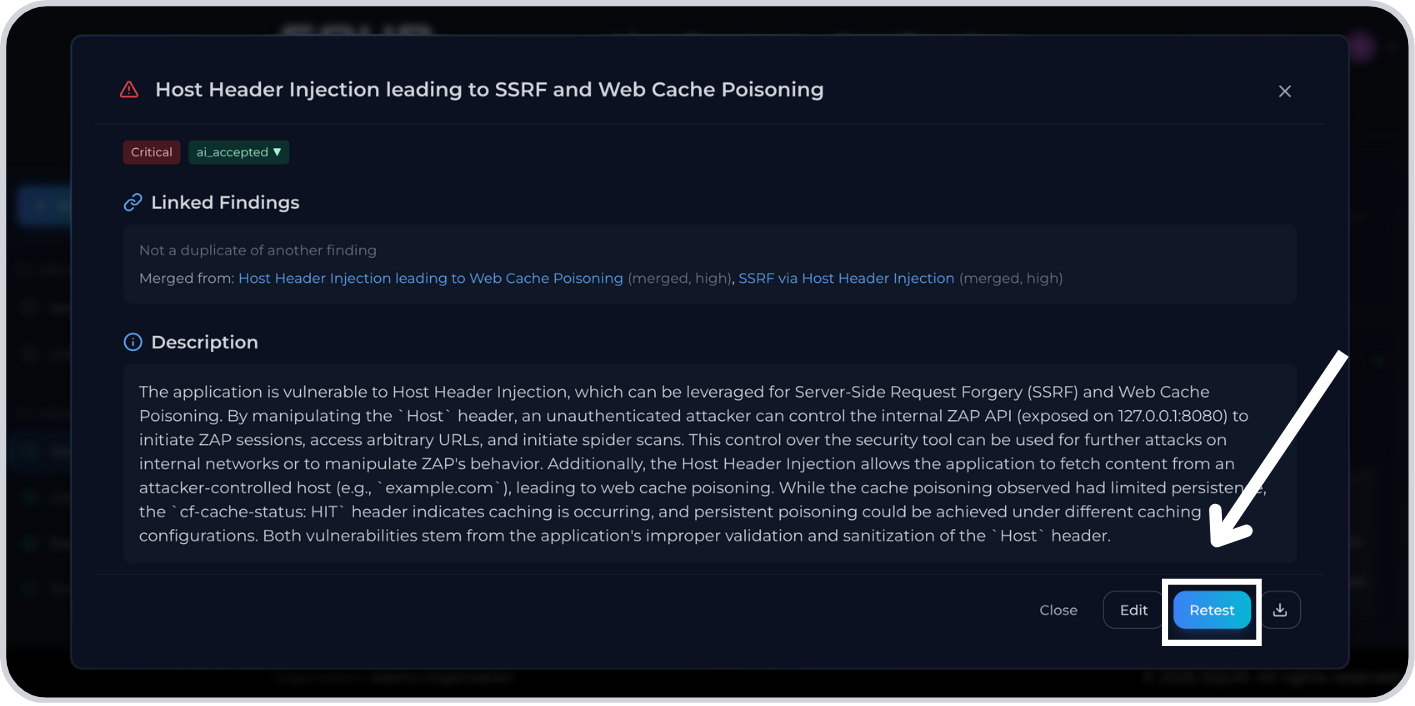The image size is (1415, 706).
Task: Click the chain link icon beside Linked Findings
Action: 132,203
